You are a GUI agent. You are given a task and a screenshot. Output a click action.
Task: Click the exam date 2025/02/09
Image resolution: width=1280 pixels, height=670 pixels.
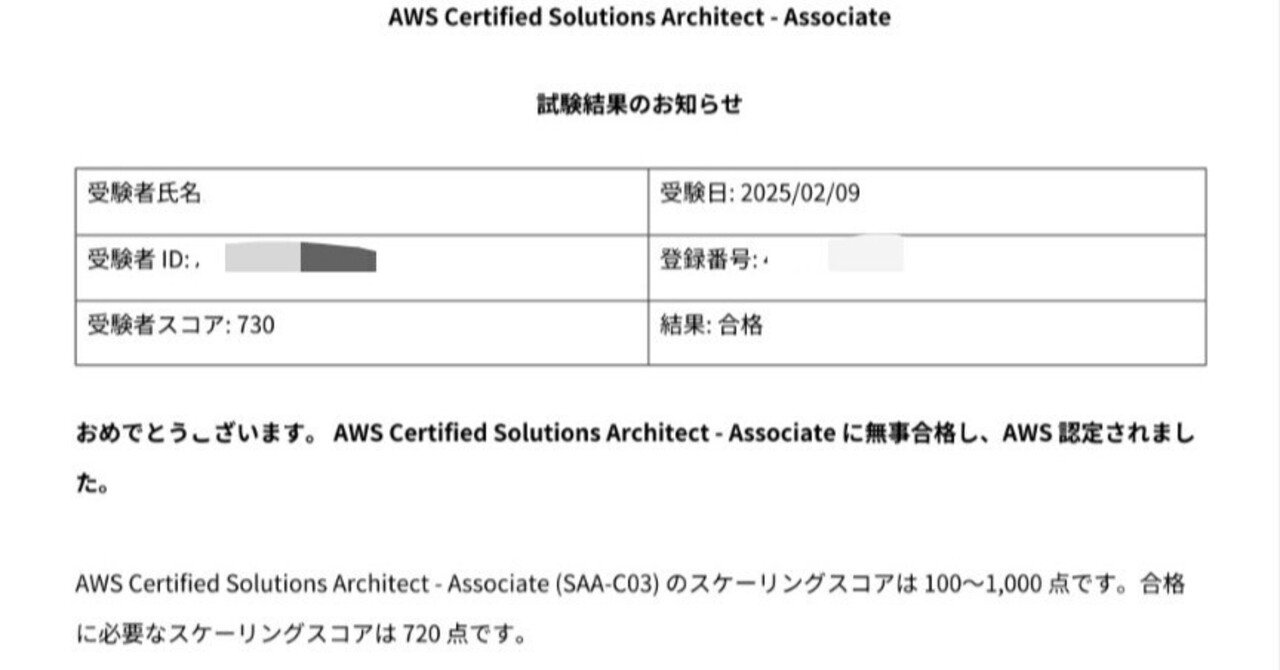[x=799, y=194]
